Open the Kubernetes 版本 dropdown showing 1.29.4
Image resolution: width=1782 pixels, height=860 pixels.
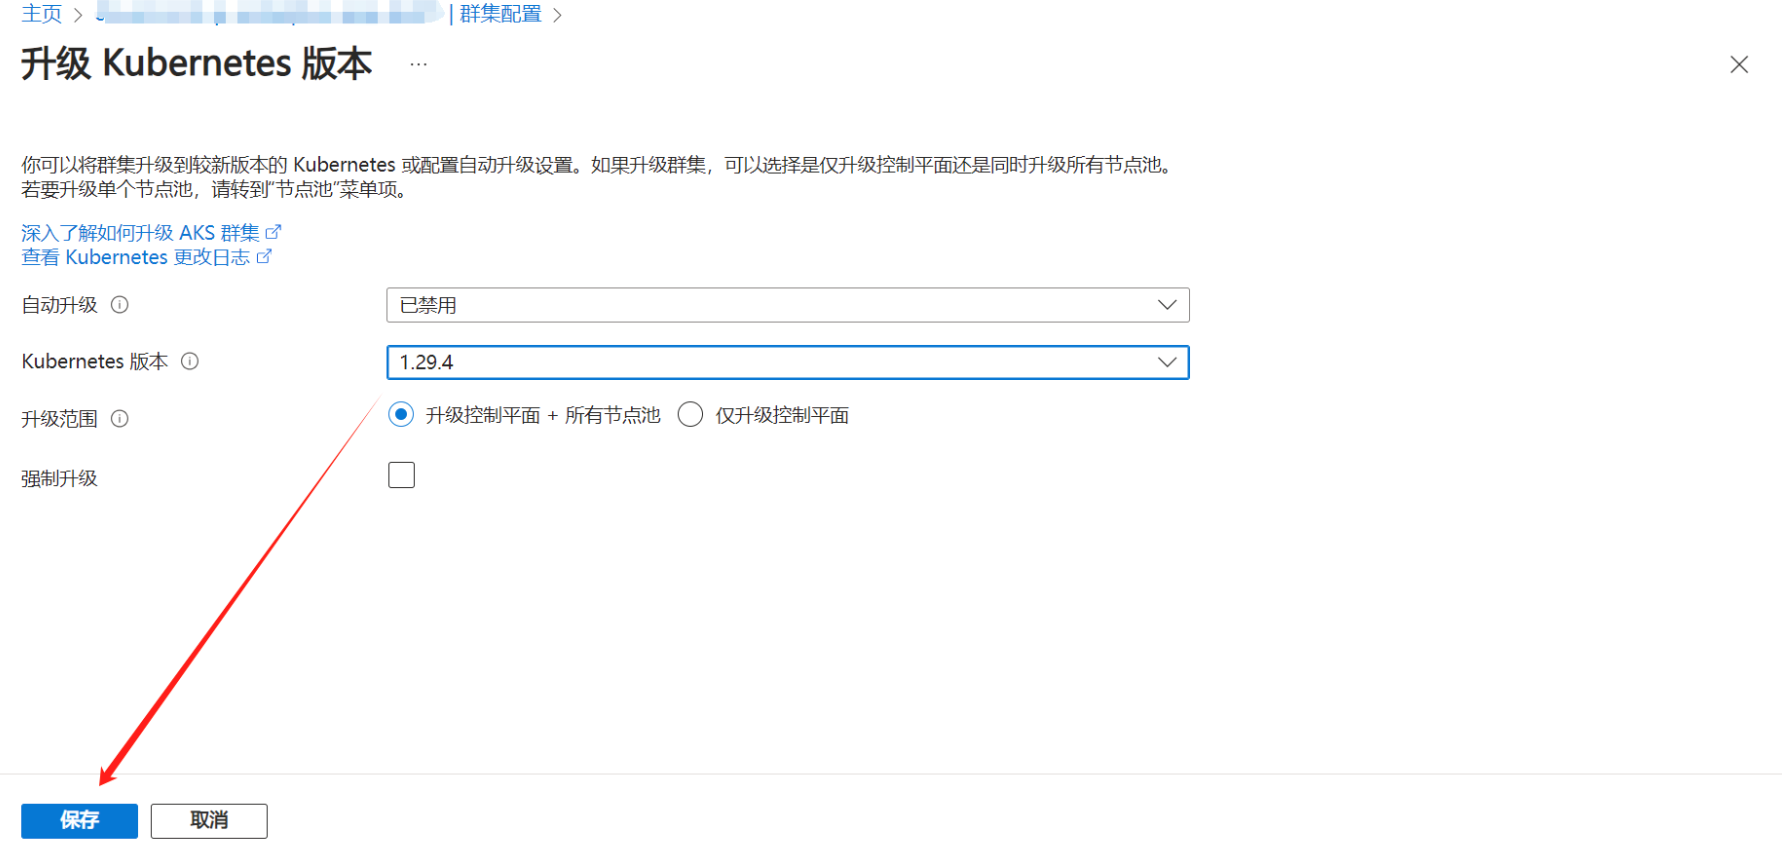pos(788,362)
